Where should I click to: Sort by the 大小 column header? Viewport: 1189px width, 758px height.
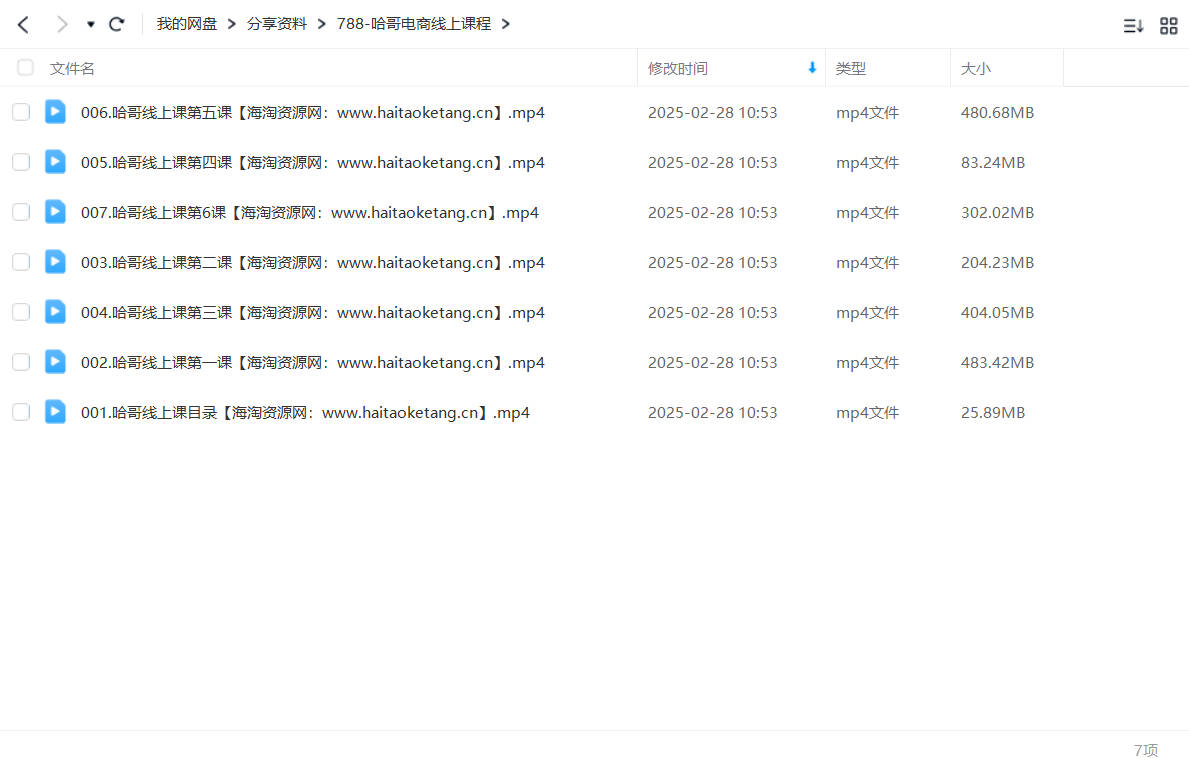[975, 69]
